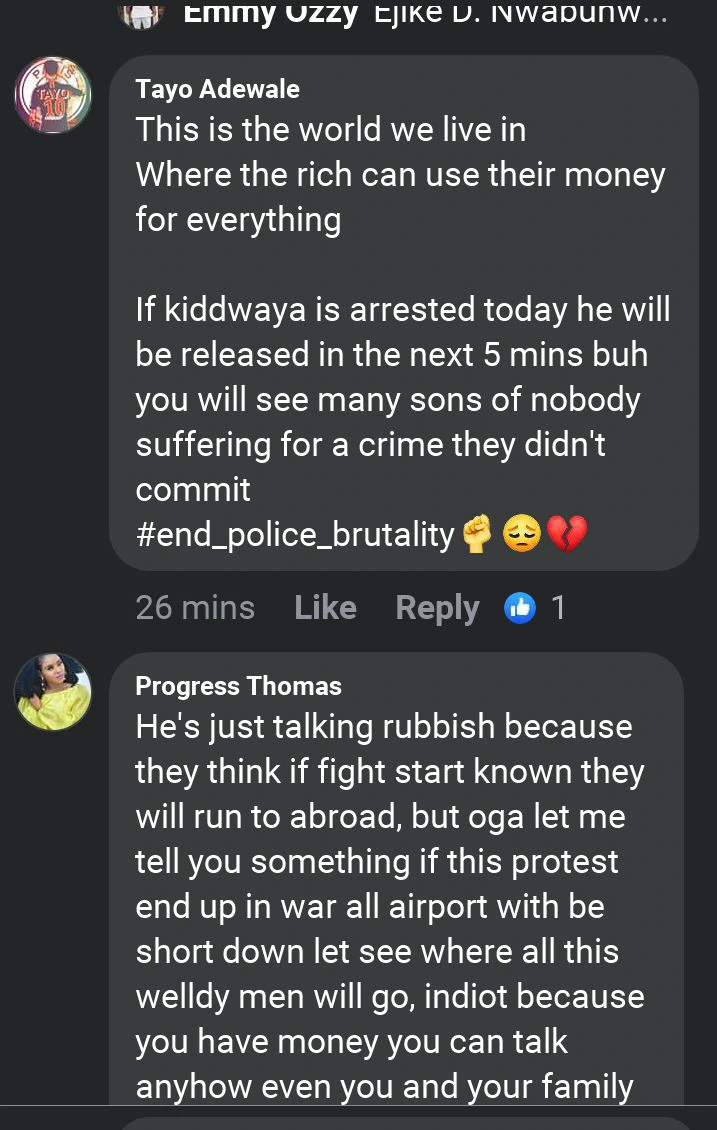
Task: Like Tayo Adewale's comment
Action: pyautogui.click(x=325, y=607)
